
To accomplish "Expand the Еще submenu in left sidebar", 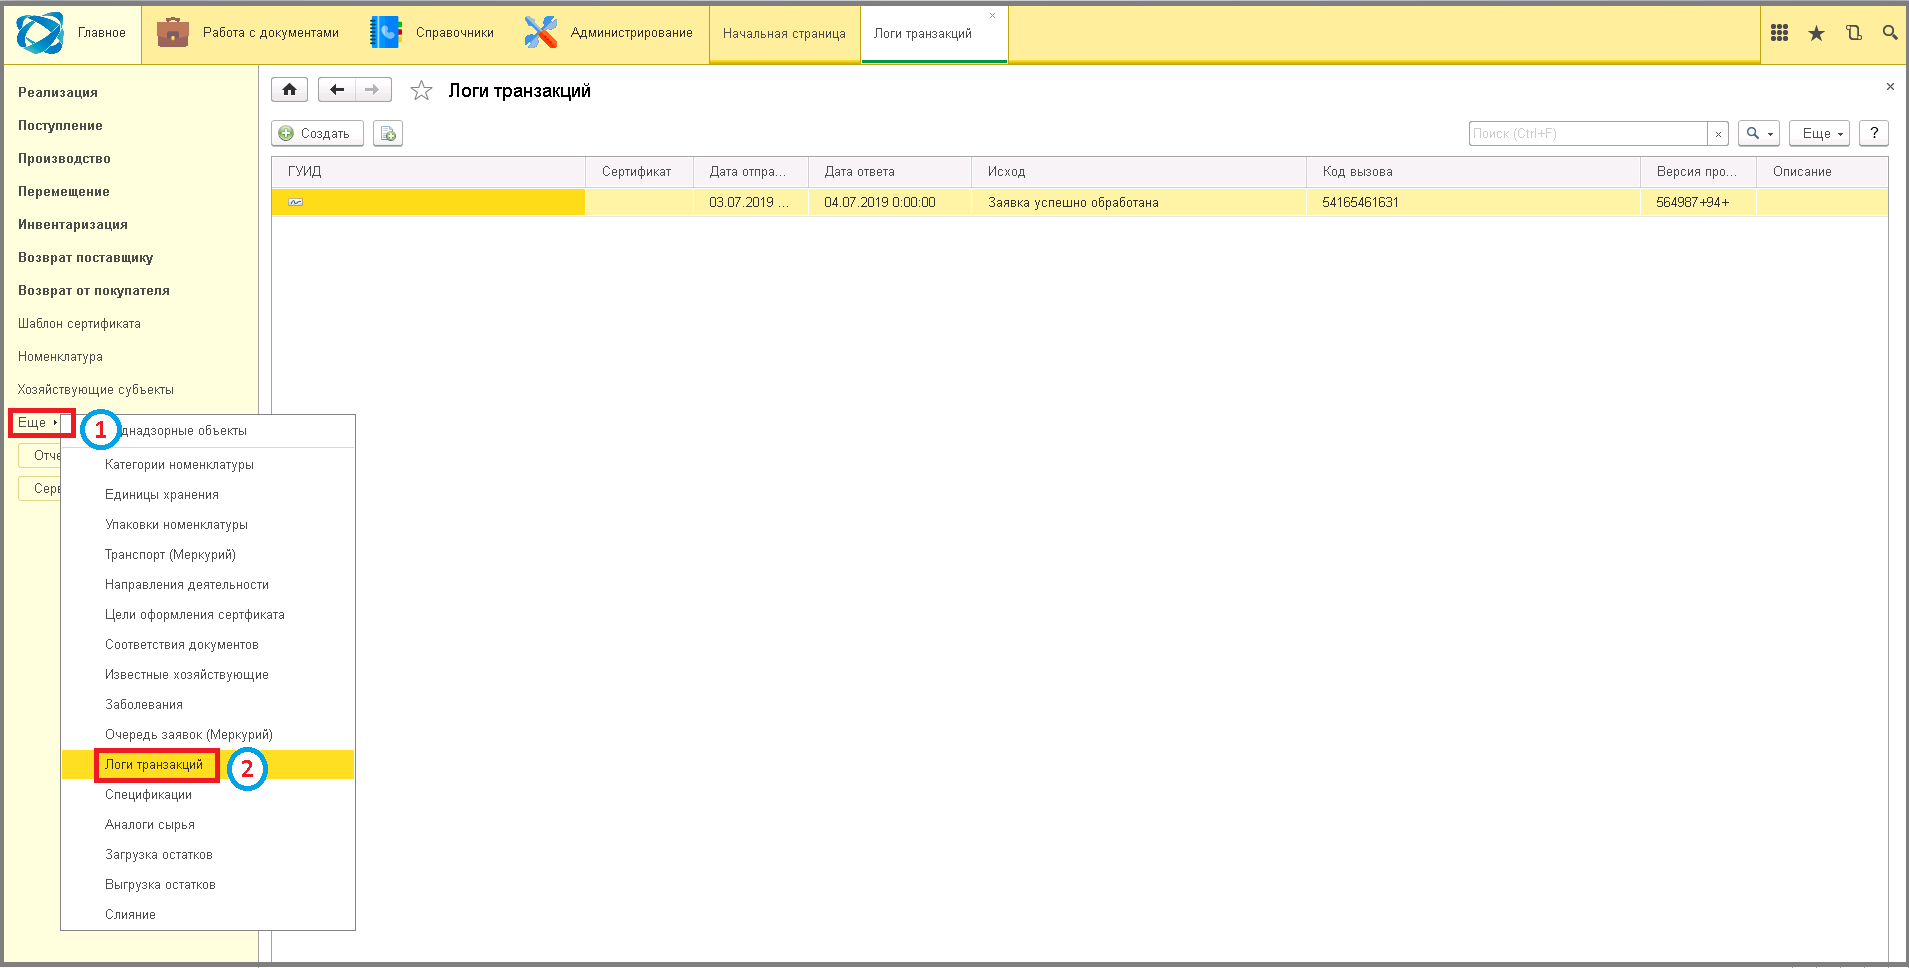I will pos(38,422).
